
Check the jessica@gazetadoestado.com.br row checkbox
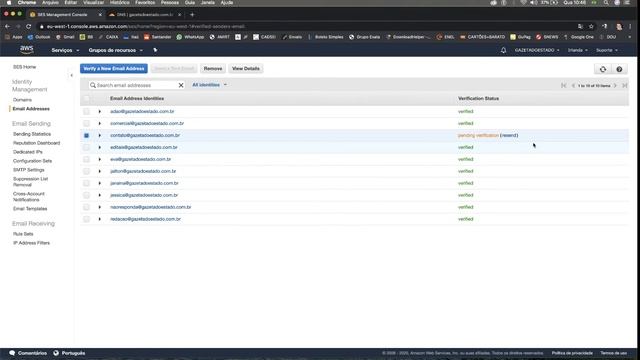point(87,195)
